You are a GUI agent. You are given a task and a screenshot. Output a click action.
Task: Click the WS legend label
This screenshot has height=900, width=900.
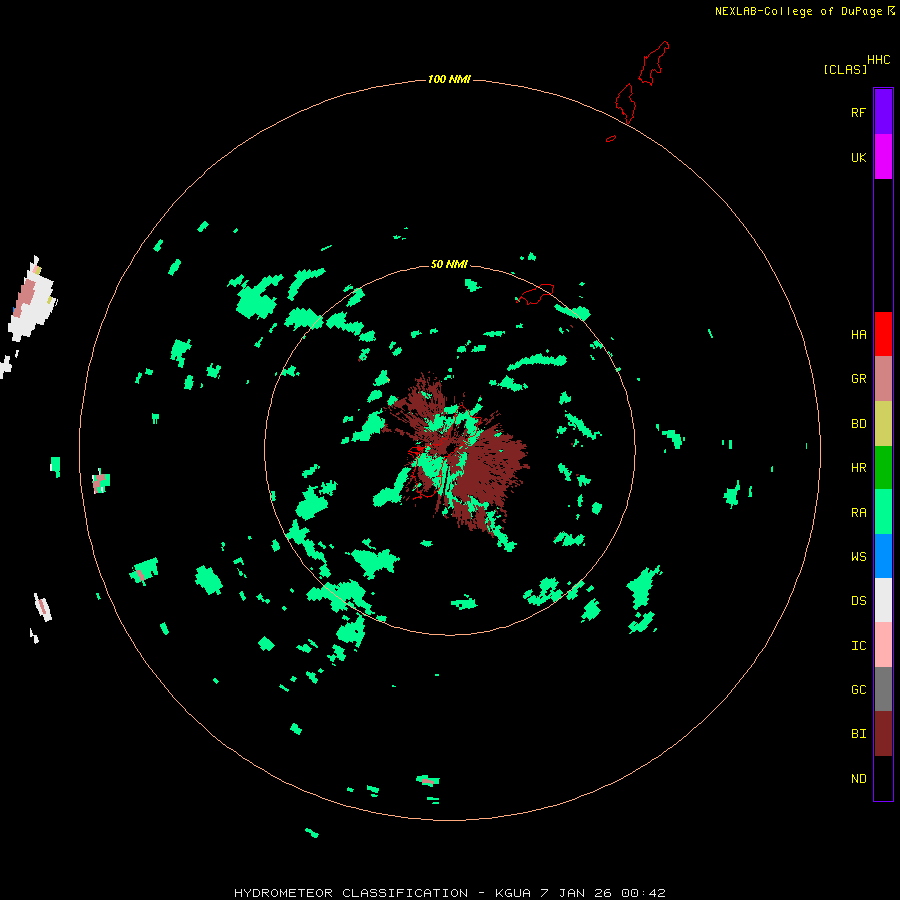[x=858, y=556]
